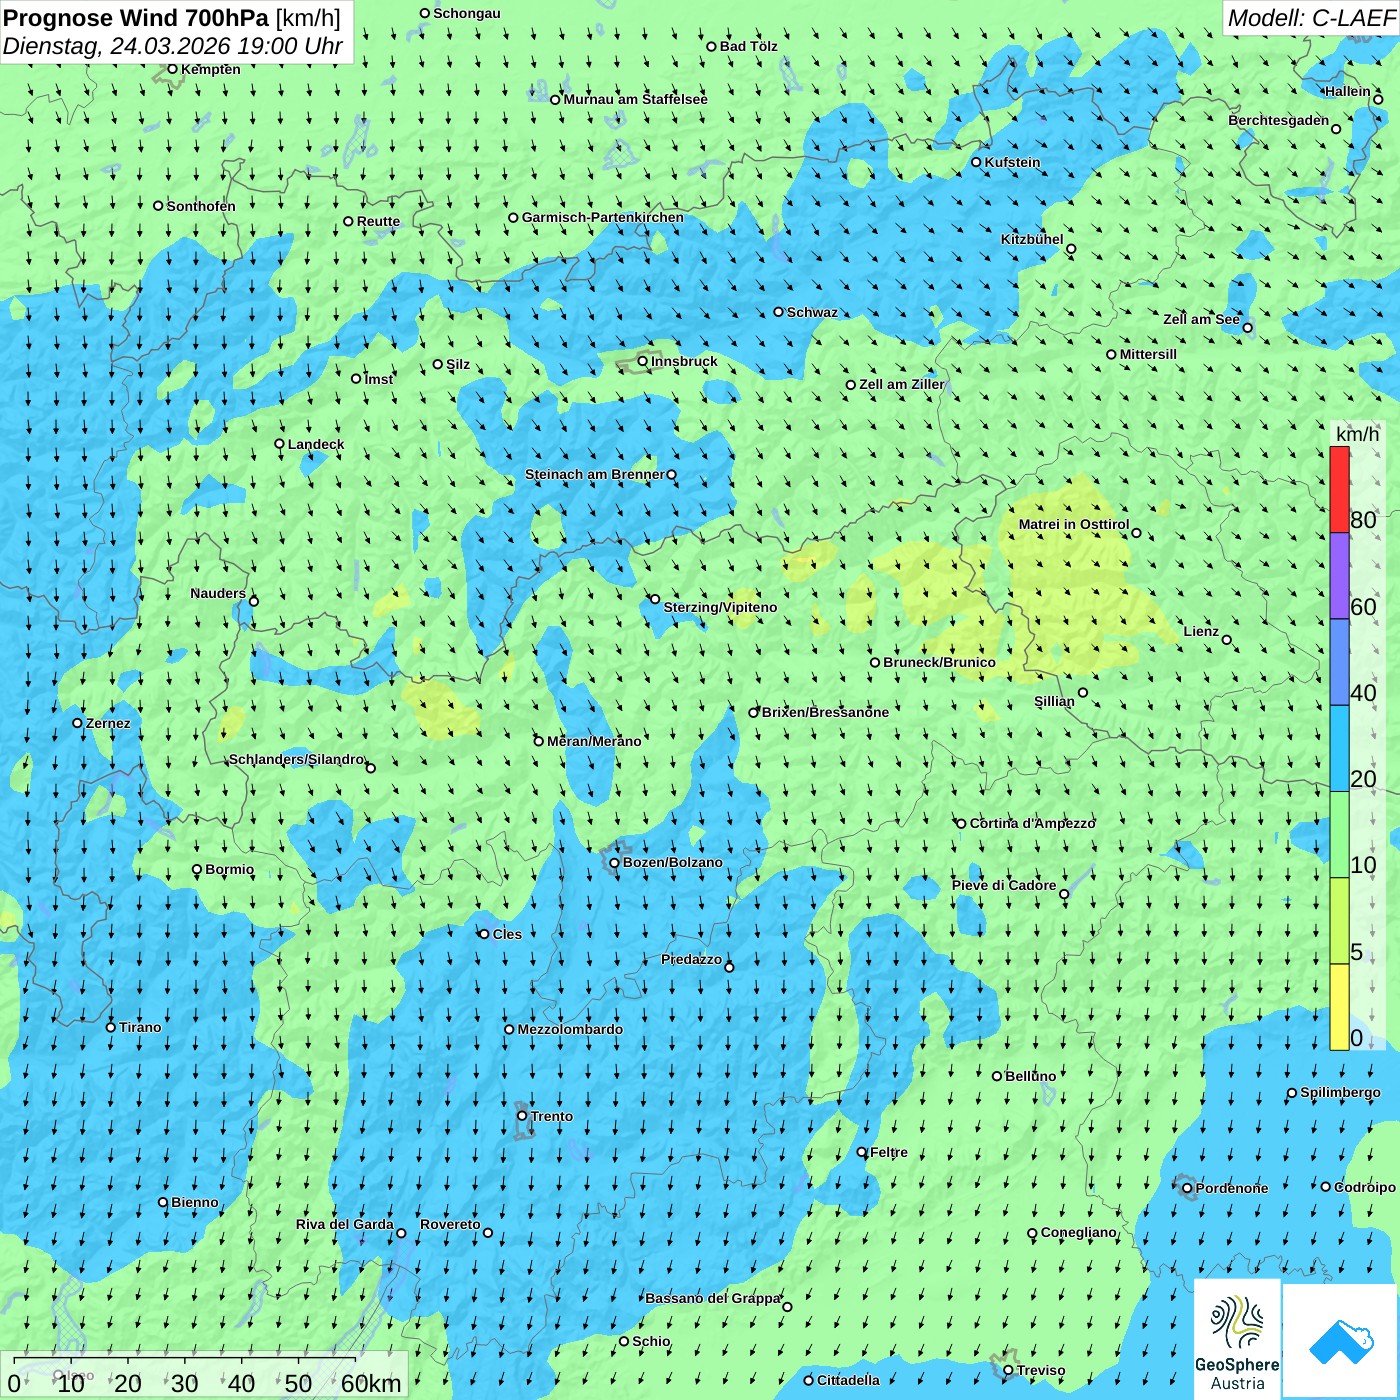Viewport: 1400px width, 1400px height.
Task: Click the 'Cles' label
Action: click(x=507, y=934)
